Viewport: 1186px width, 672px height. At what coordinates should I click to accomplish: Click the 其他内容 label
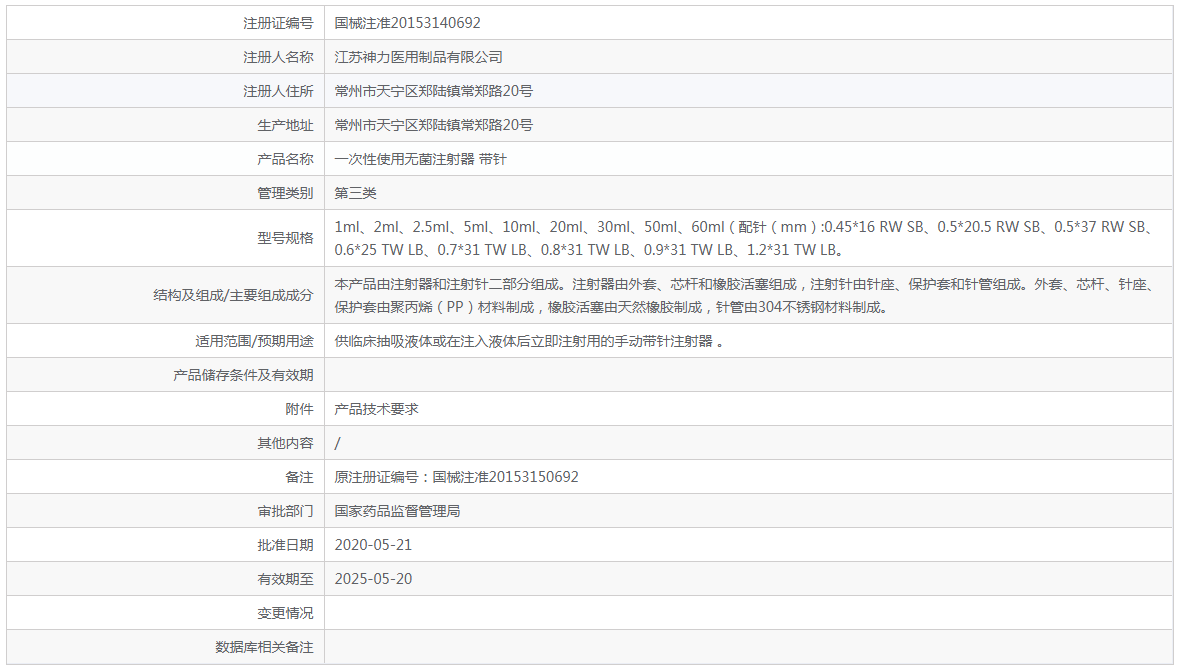click(x=285, y=443)
